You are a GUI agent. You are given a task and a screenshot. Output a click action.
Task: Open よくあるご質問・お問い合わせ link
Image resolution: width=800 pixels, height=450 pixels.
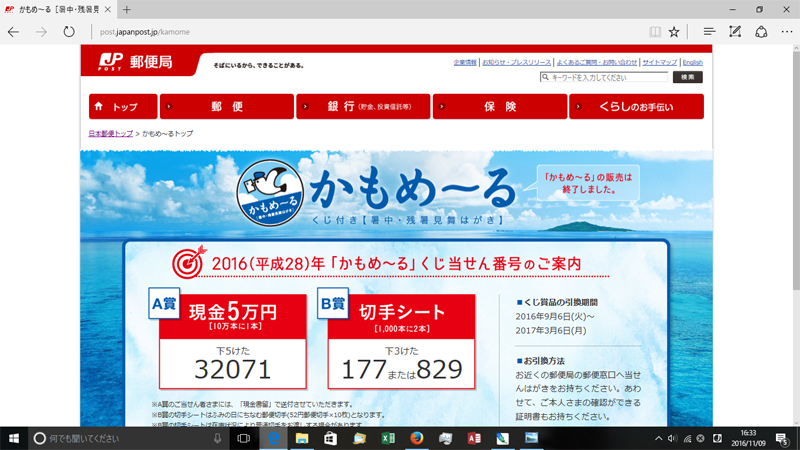pyautogui.click(x=596, y=62)
